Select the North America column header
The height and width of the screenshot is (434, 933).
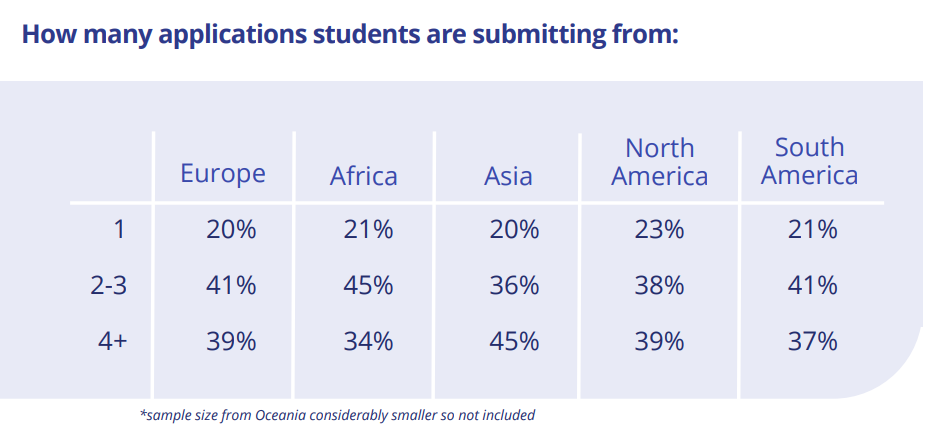click(x=659, y=162)
